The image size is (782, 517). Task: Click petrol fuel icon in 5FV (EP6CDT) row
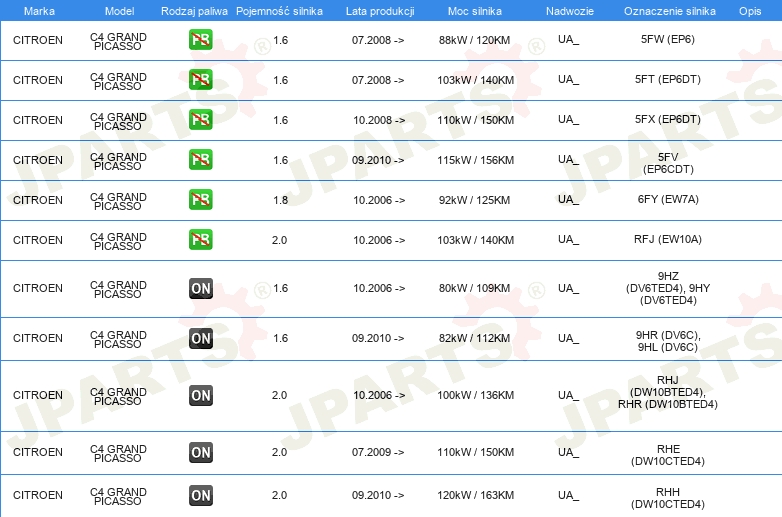pyautogui.click(x=201, y=160)
